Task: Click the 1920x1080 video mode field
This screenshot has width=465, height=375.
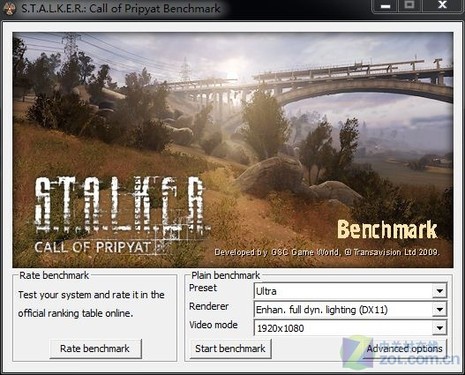Action: pos(350,328)
